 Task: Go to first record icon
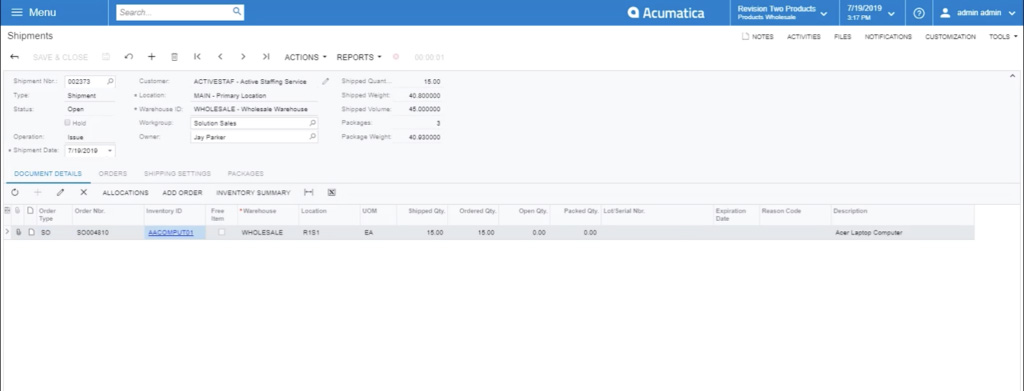197,57
